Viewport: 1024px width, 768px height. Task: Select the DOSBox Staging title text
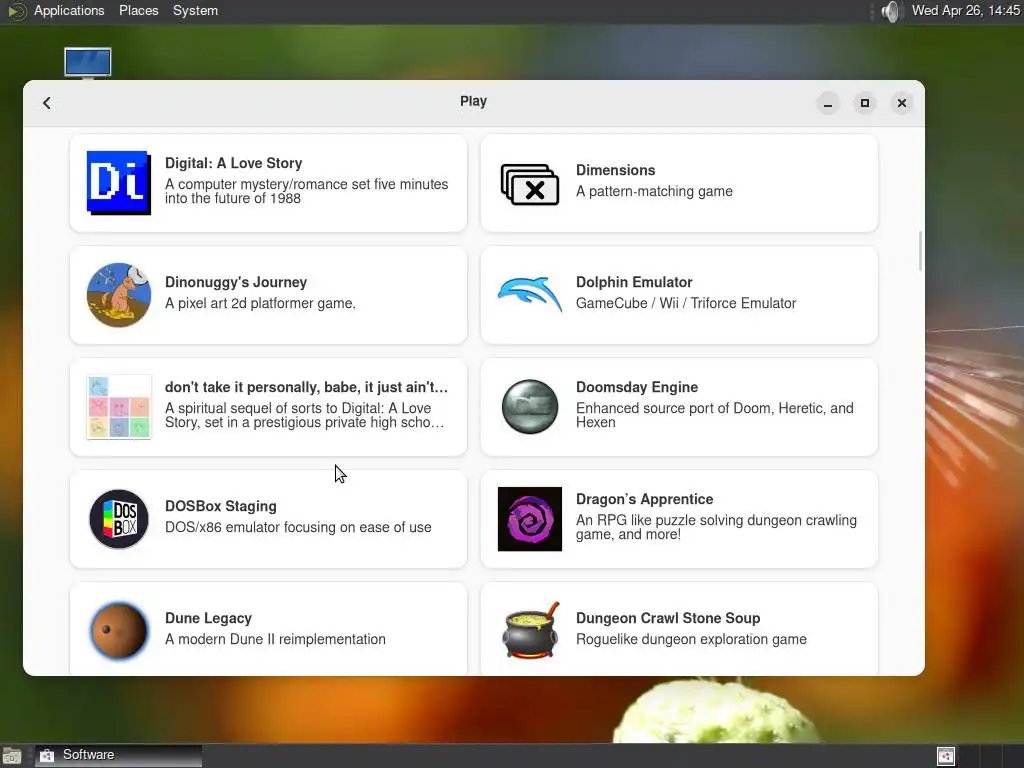coord(221,506)
